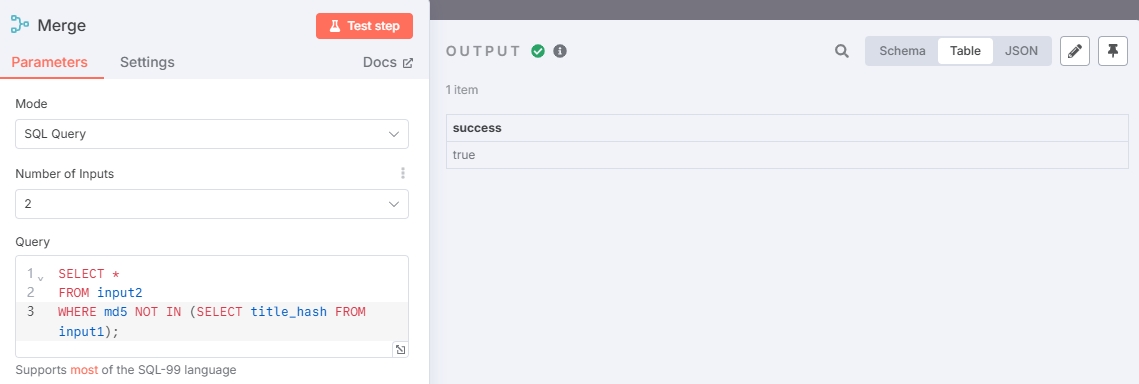Open the Parameters tab

(x=49, y=62)
